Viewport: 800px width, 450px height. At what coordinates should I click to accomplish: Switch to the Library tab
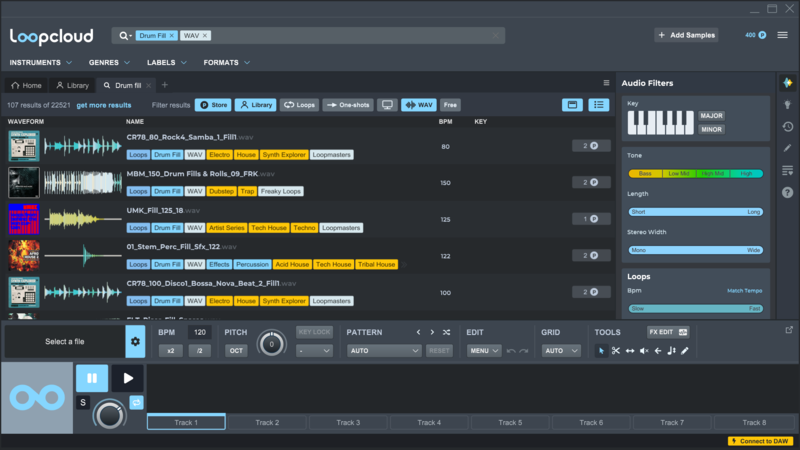(x=72, y=85)
